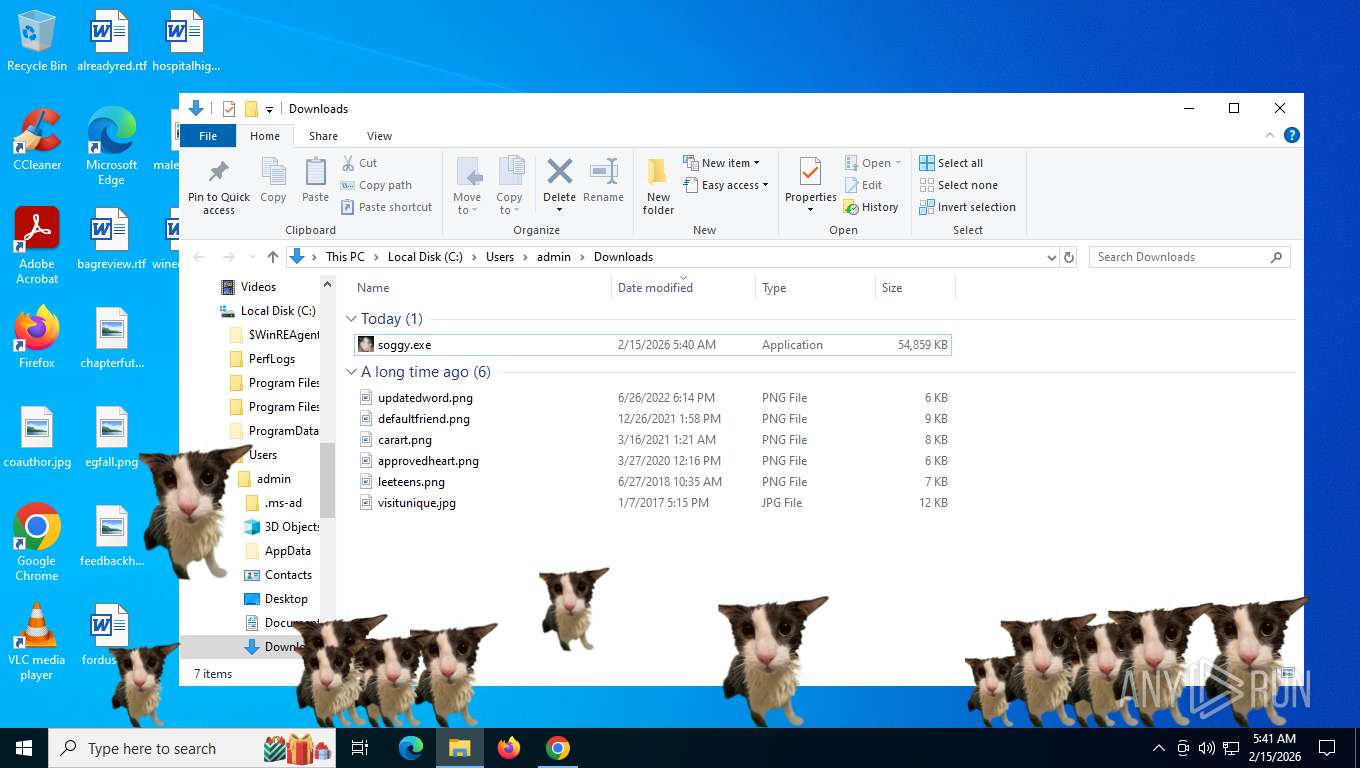
Task: Select Cut in Clipboard group
Action: 359,163
